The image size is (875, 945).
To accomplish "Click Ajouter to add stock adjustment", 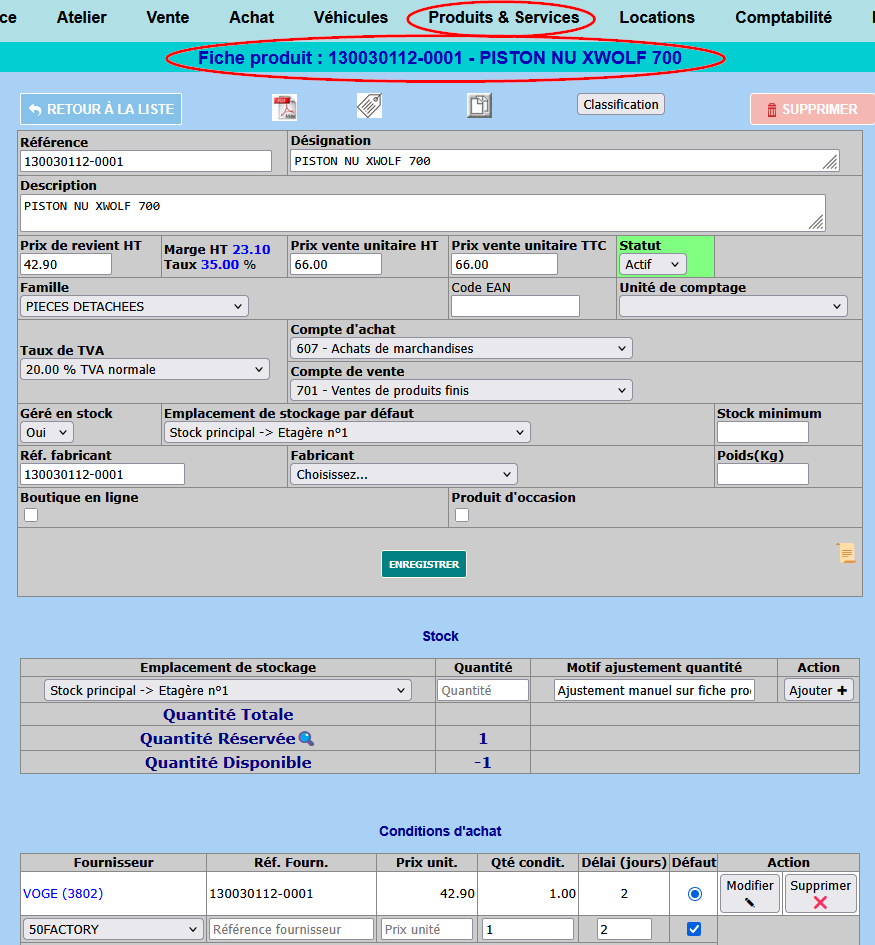I will [x=818, y=690].
